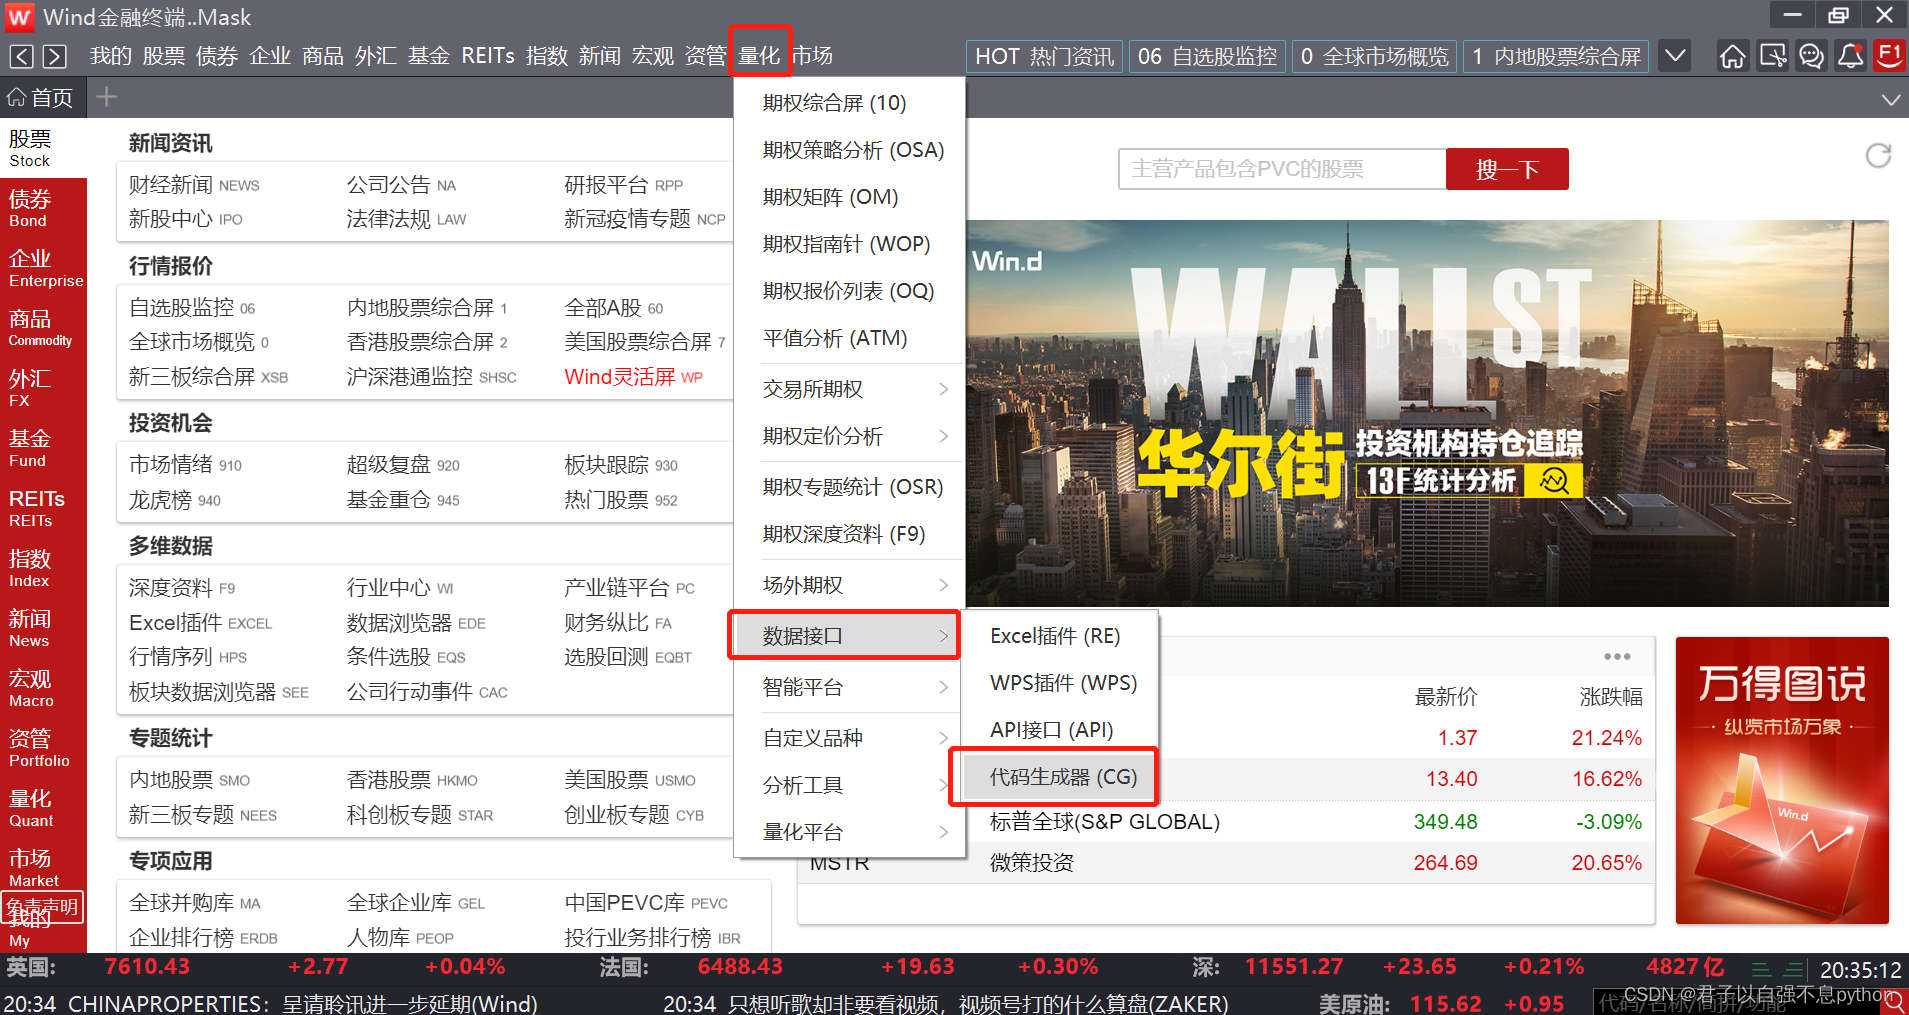Viewport: 1909px width, 1015px height.
Task: Choose 期权策略分析 (OSA) menu item
Action: coord(848,150)
